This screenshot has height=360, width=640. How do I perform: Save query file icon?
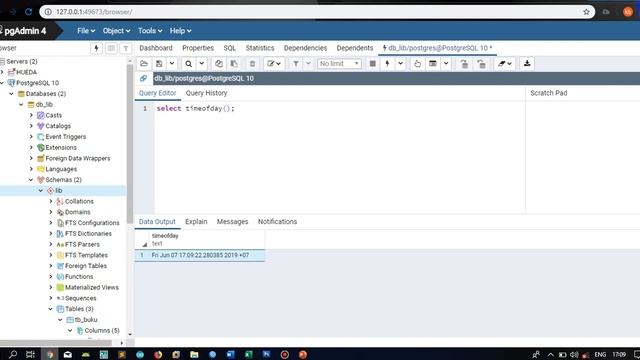pos(159,64)
